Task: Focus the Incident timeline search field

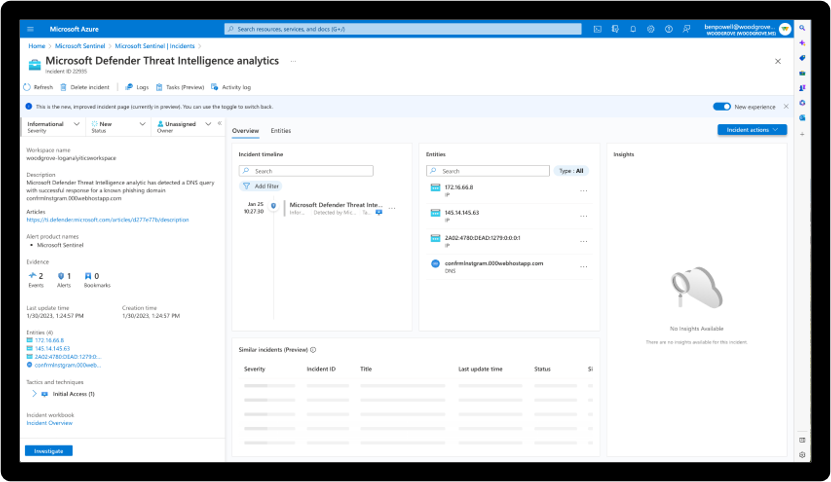Action: click(x=306, y=171)
